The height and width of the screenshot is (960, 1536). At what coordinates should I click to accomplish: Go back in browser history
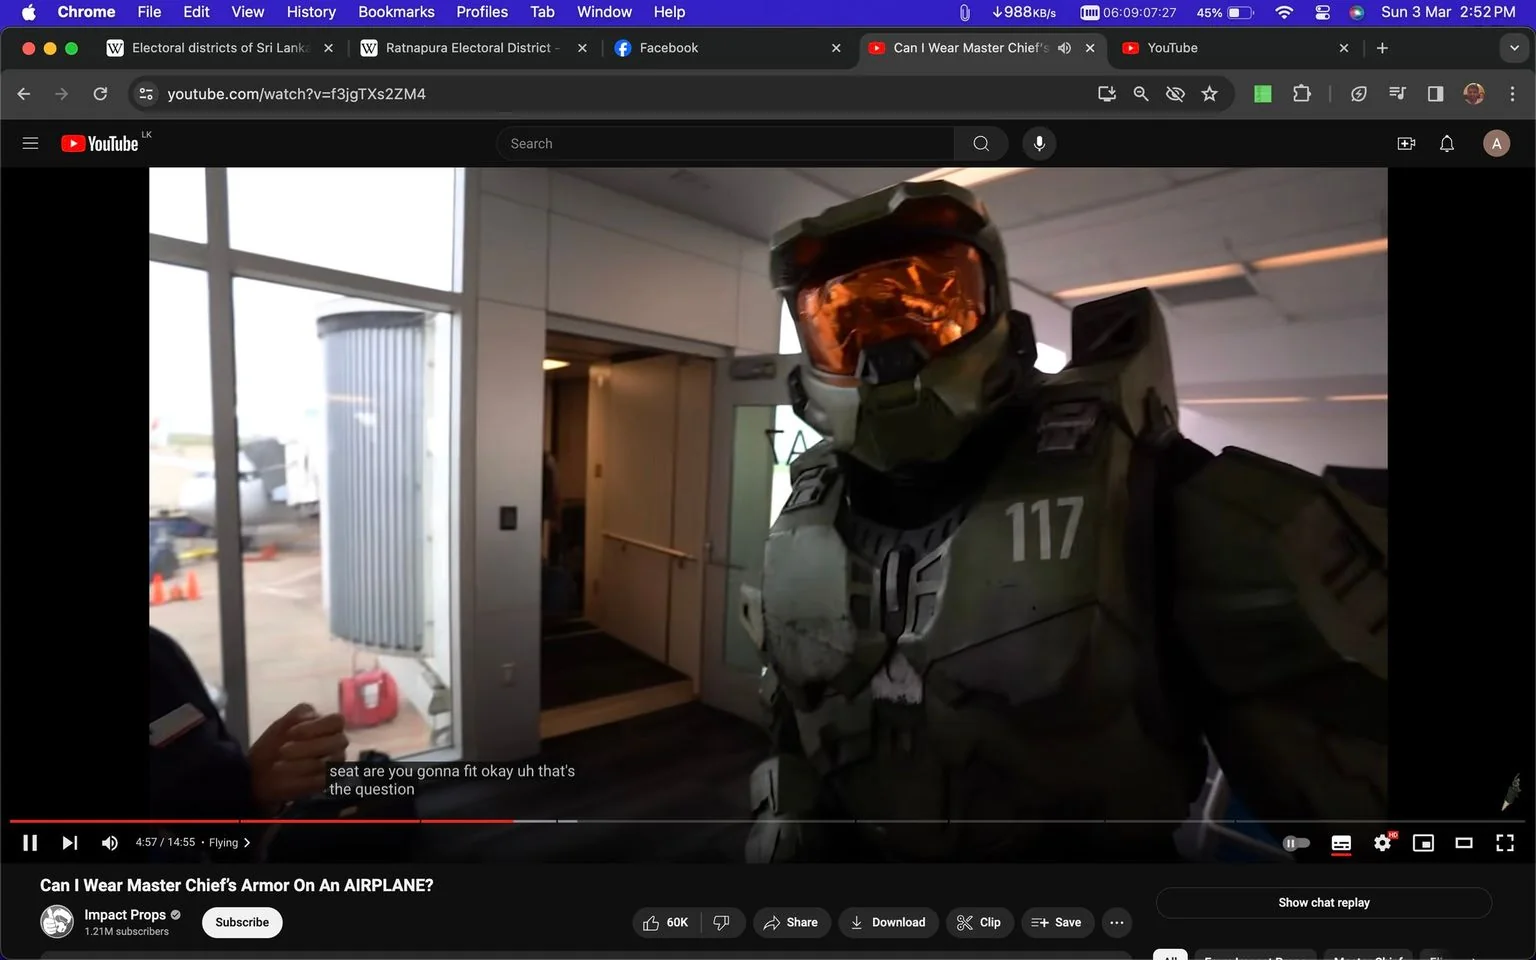tap(24, 93)
